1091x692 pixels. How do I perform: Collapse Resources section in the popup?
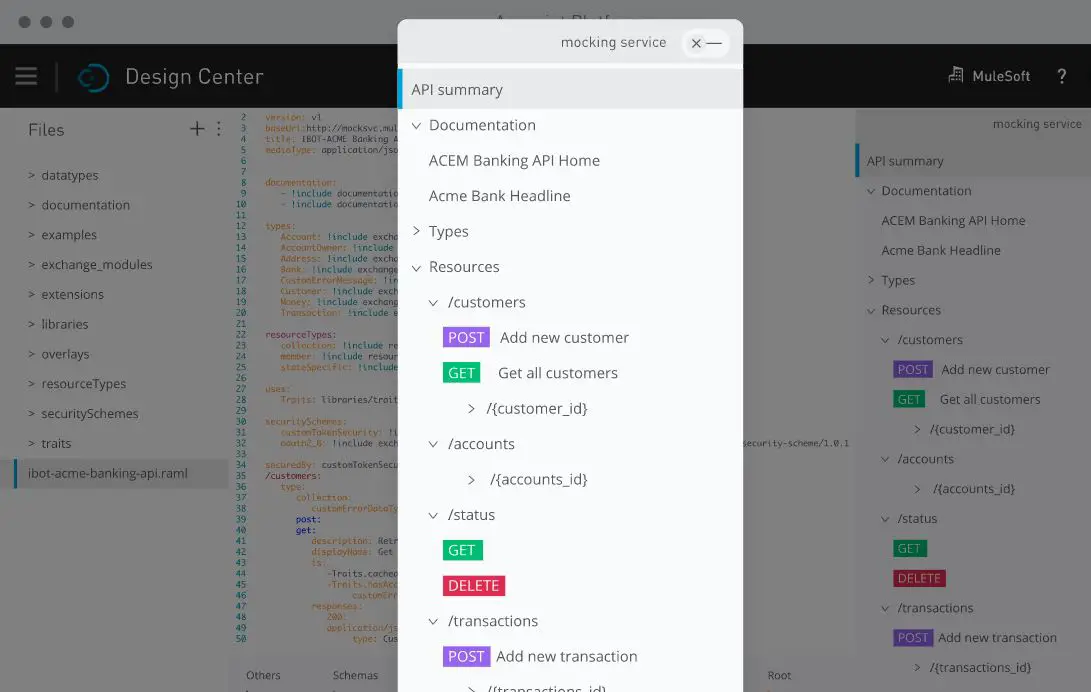click(x=416, y=267)
